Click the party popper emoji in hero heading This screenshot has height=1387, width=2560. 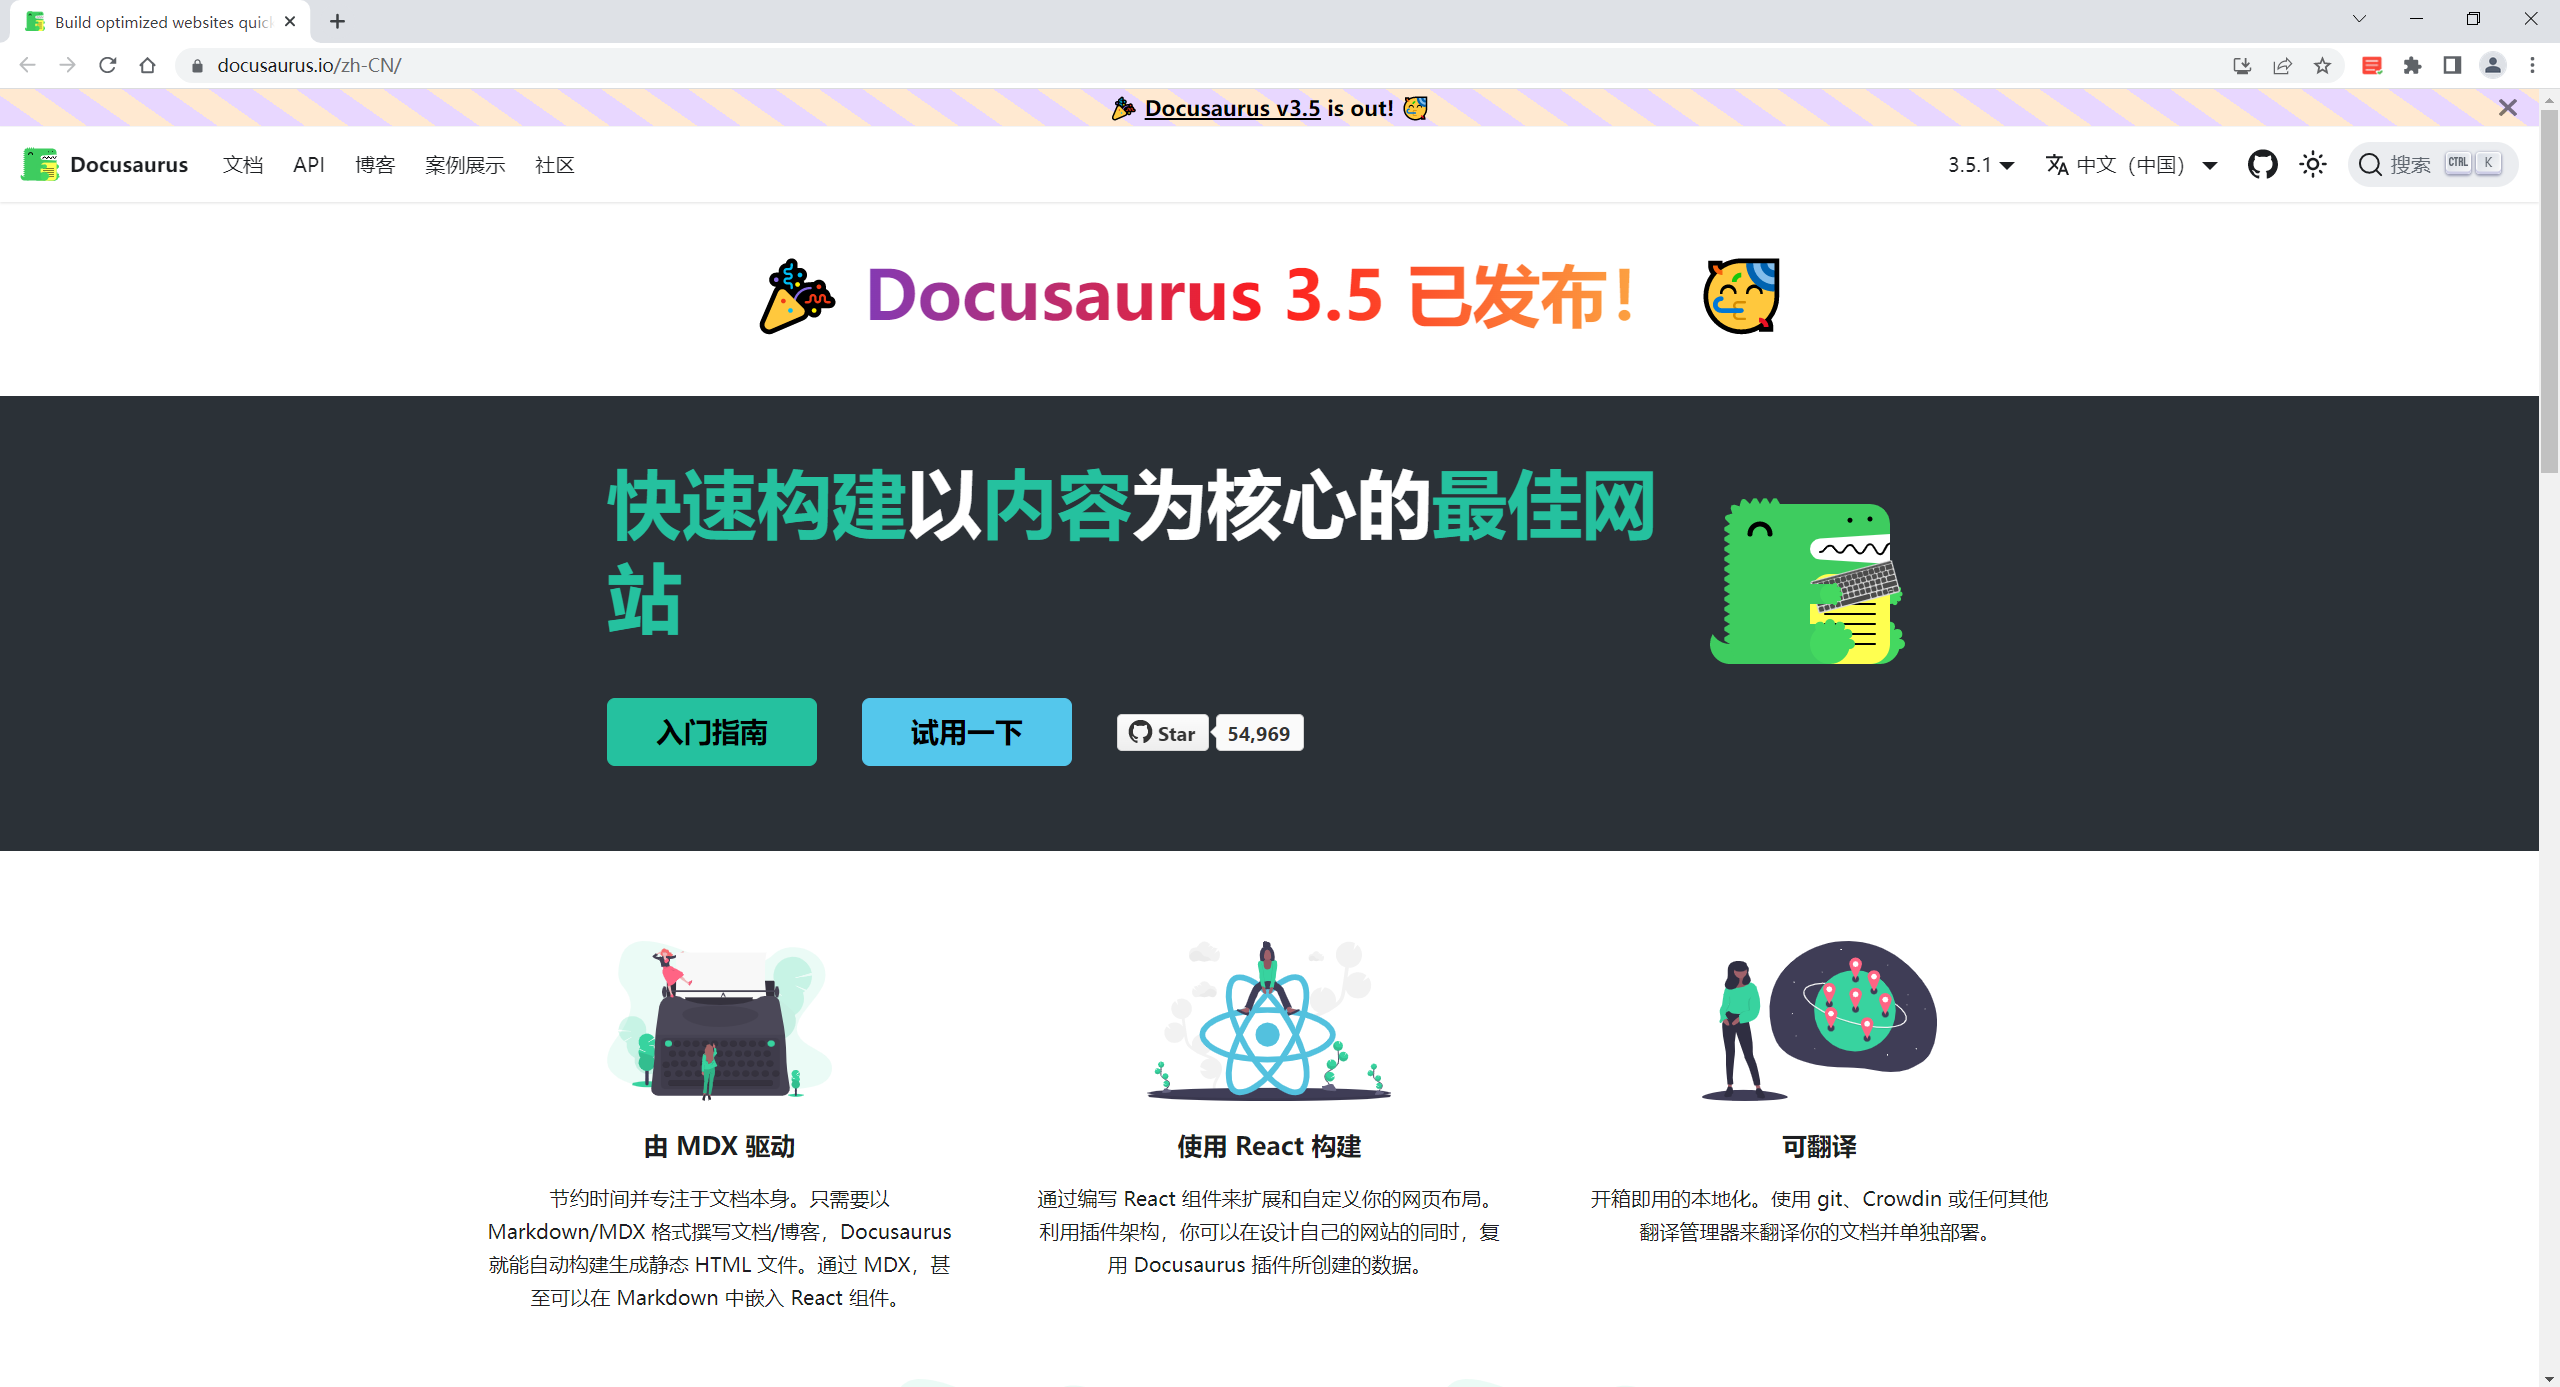coord(797,296)
